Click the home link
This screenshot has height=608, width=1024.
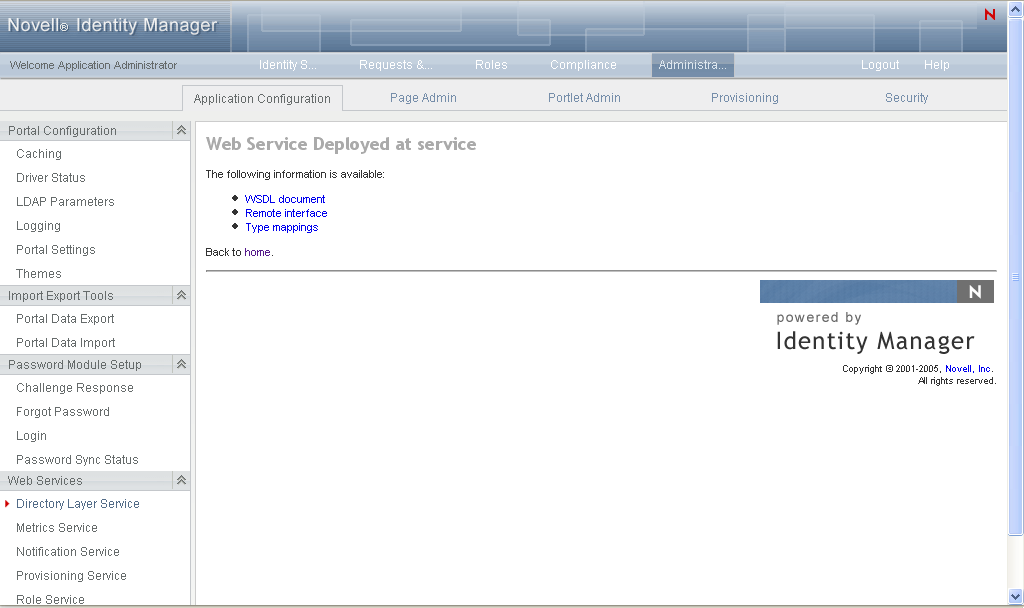point(257,252)
